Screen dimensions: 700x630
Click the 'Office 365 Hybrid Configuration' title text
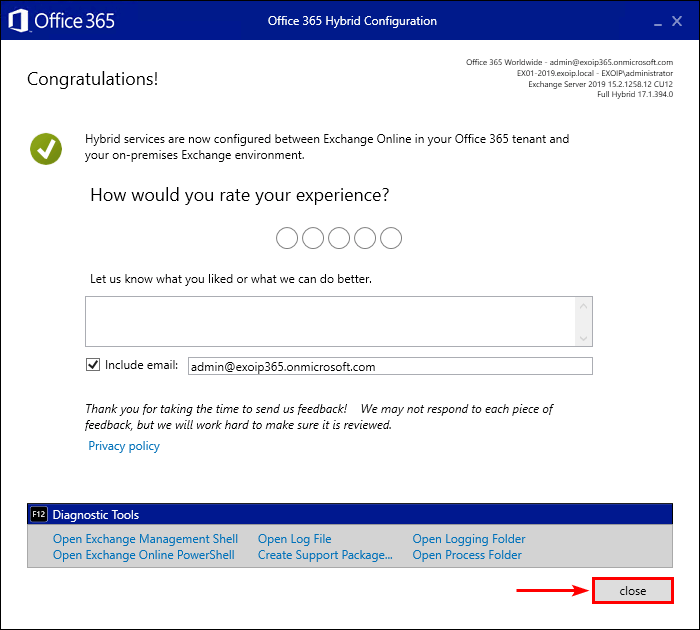(x=352, y=21)
